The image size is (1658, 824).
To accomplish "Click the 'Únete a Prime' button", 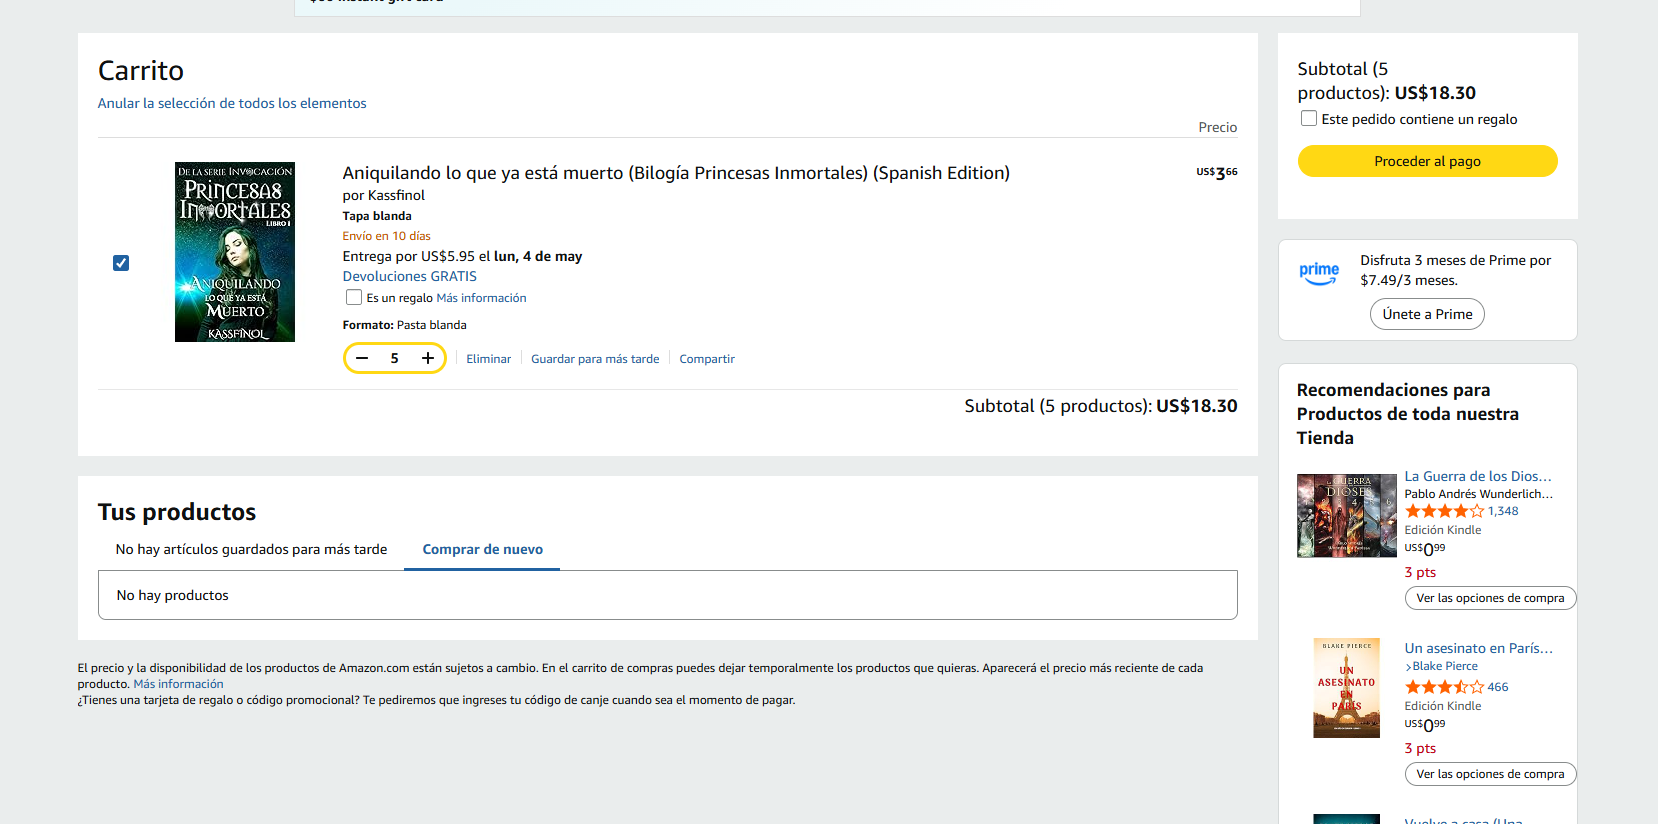I will 1427,314.
